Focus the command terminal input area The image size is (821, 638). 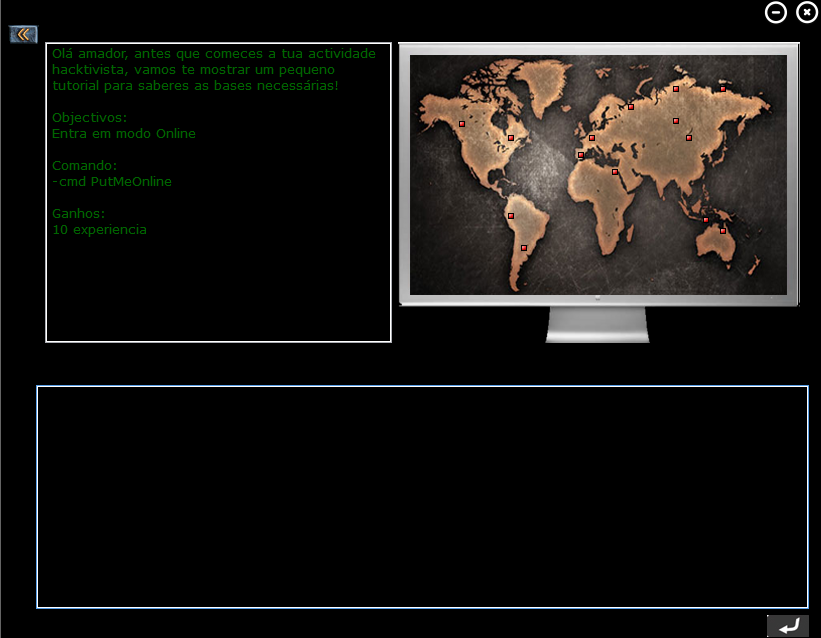tap(422, 496)
